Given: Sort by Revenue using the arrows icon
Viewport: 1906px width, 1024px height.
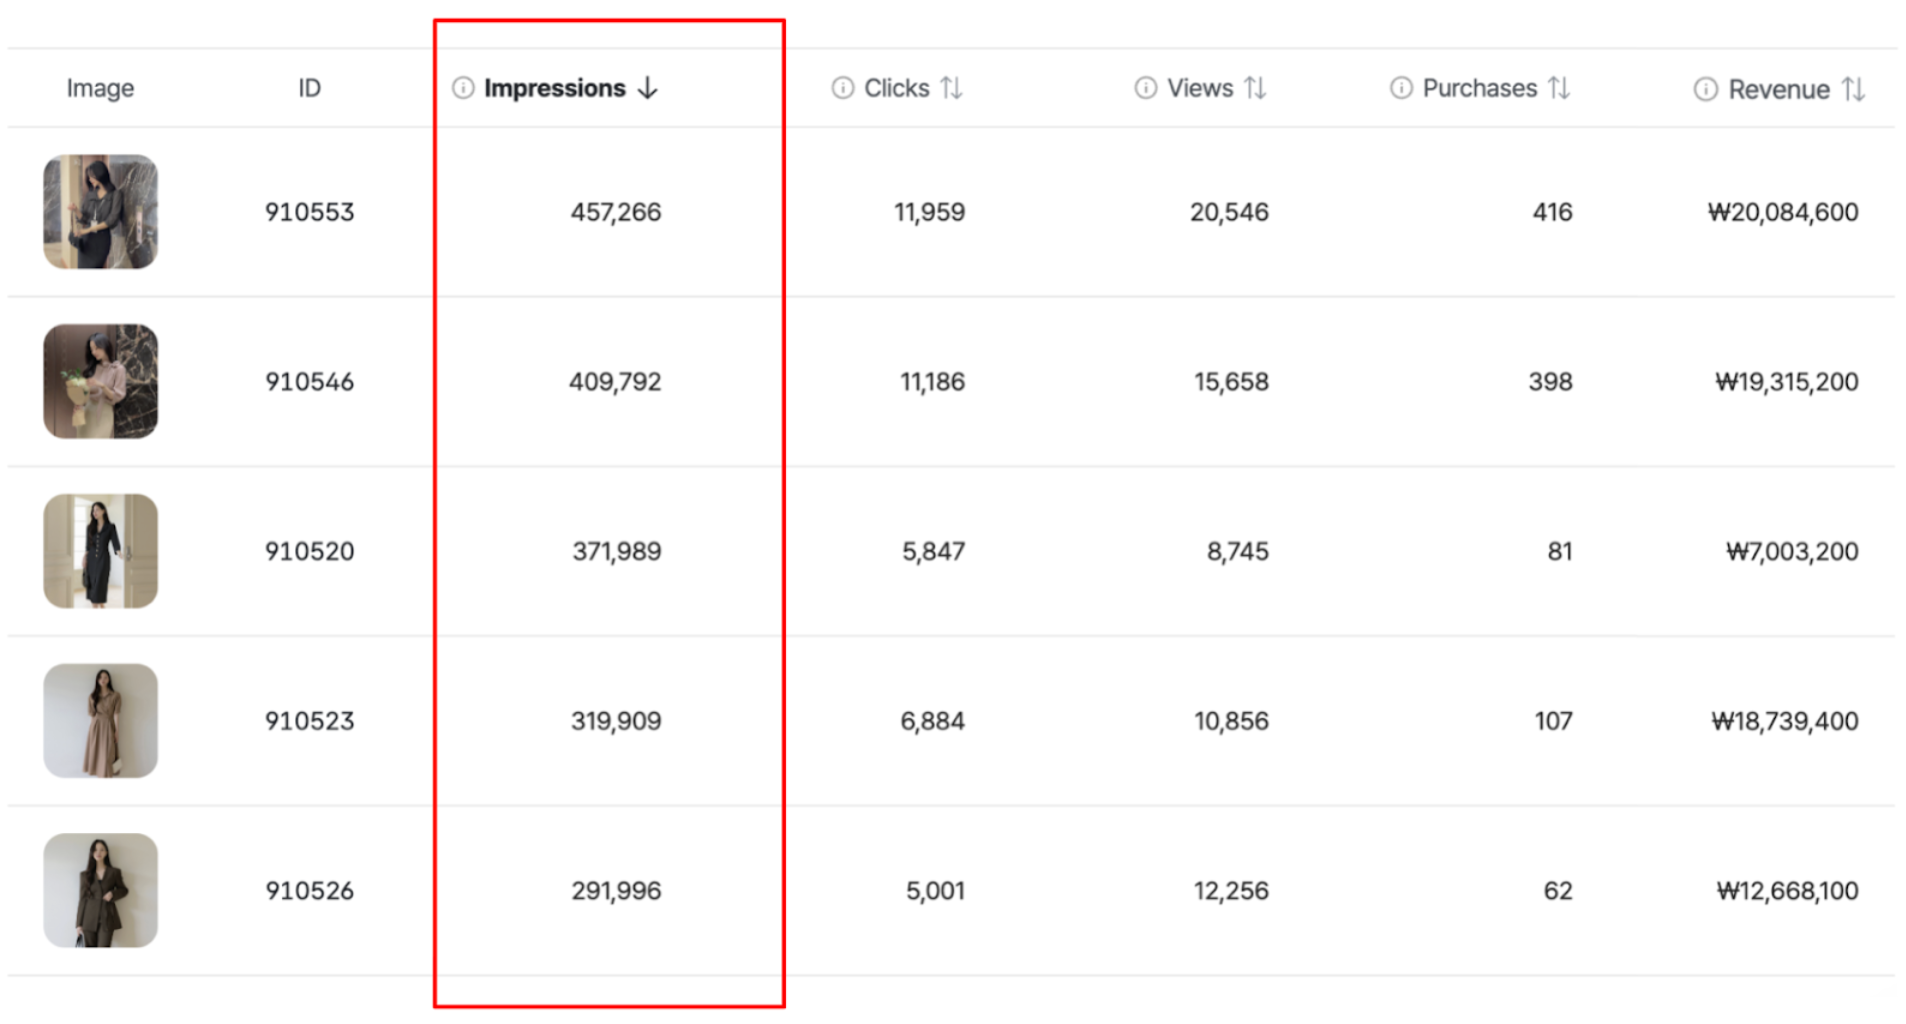Looking at the screenshot, I should (1853, 90).
